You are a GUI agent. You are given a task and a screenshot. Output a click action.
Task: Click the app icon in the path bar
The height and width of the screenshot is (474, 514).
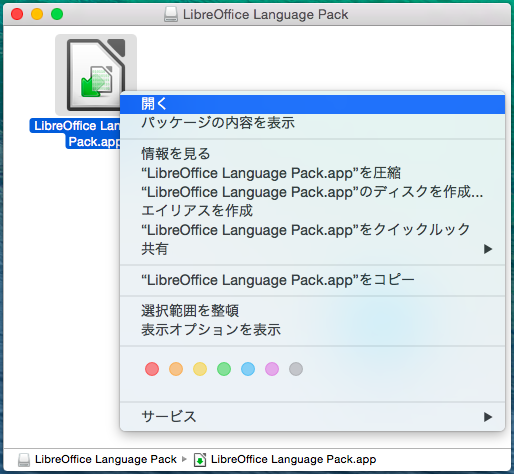point(200,460)
